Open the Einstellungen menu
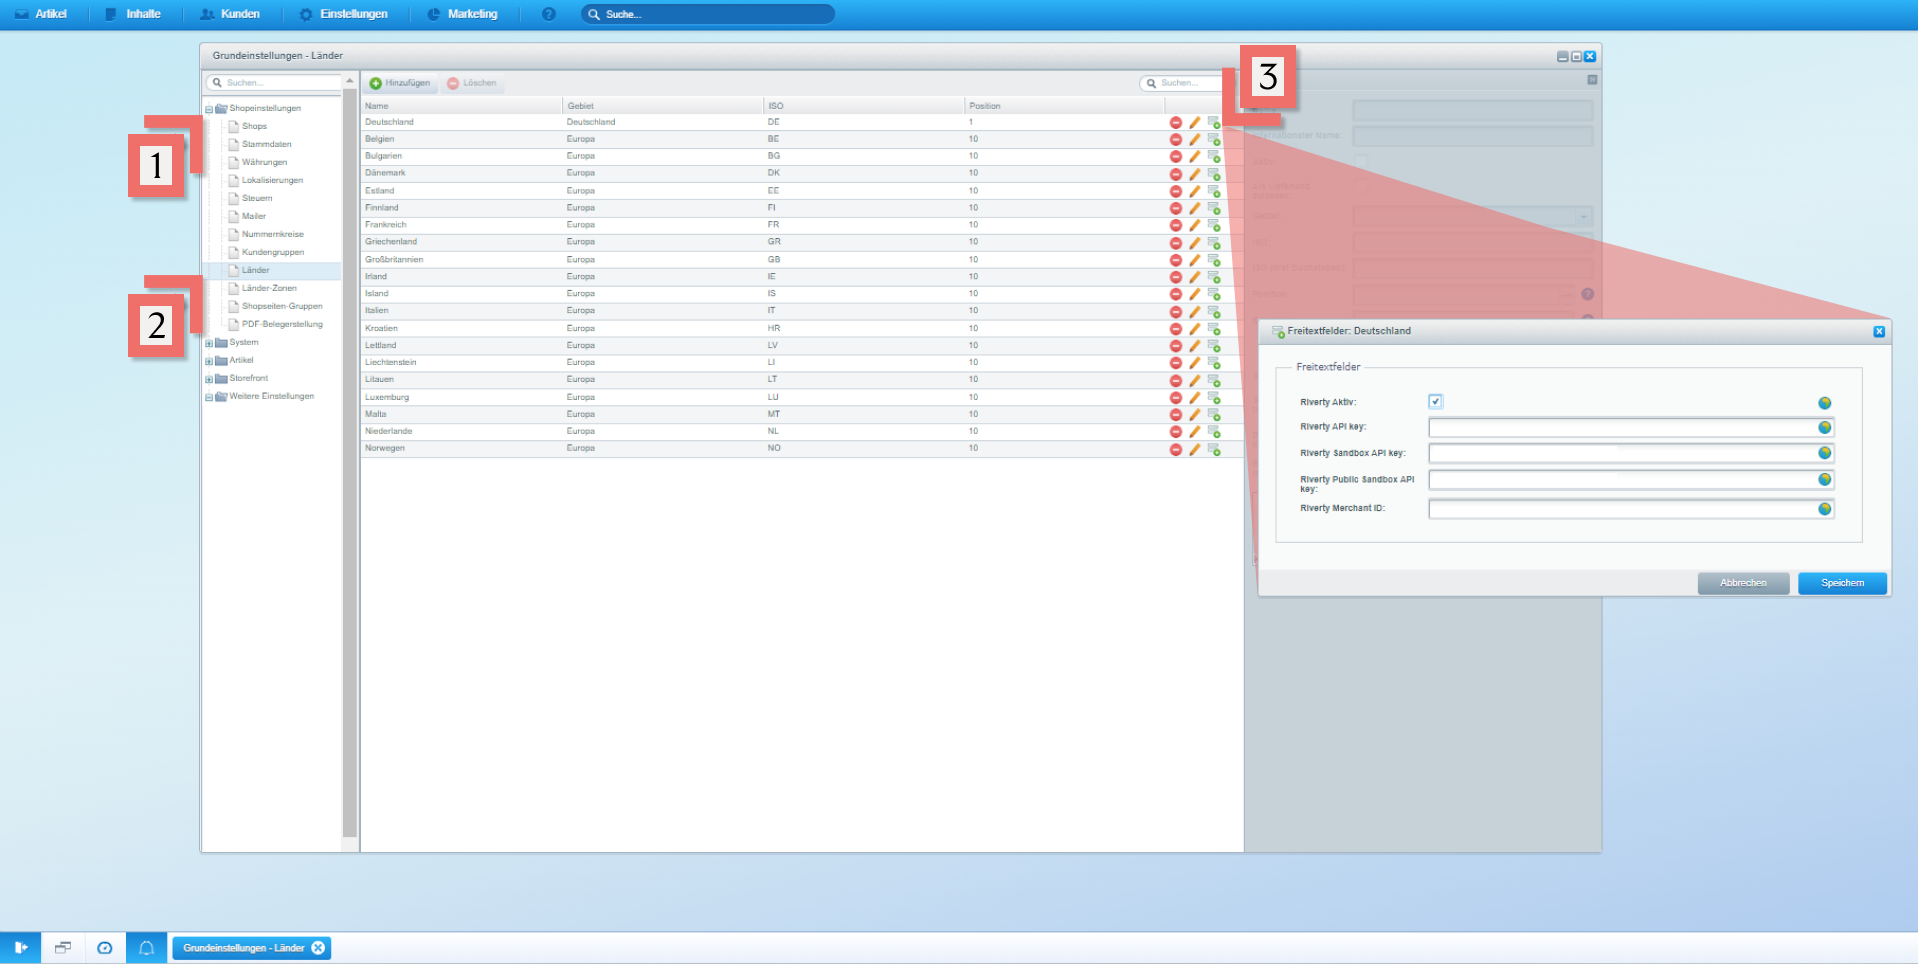This screenshot has height=964, width=1918. pos(343,14)
